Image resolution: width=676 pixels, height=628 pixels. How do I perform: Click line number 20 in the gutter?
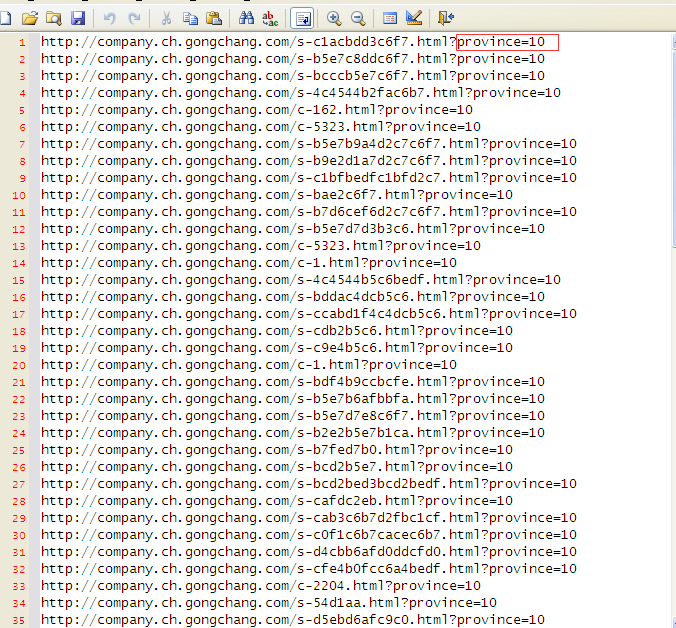click(x=20, y=365)
